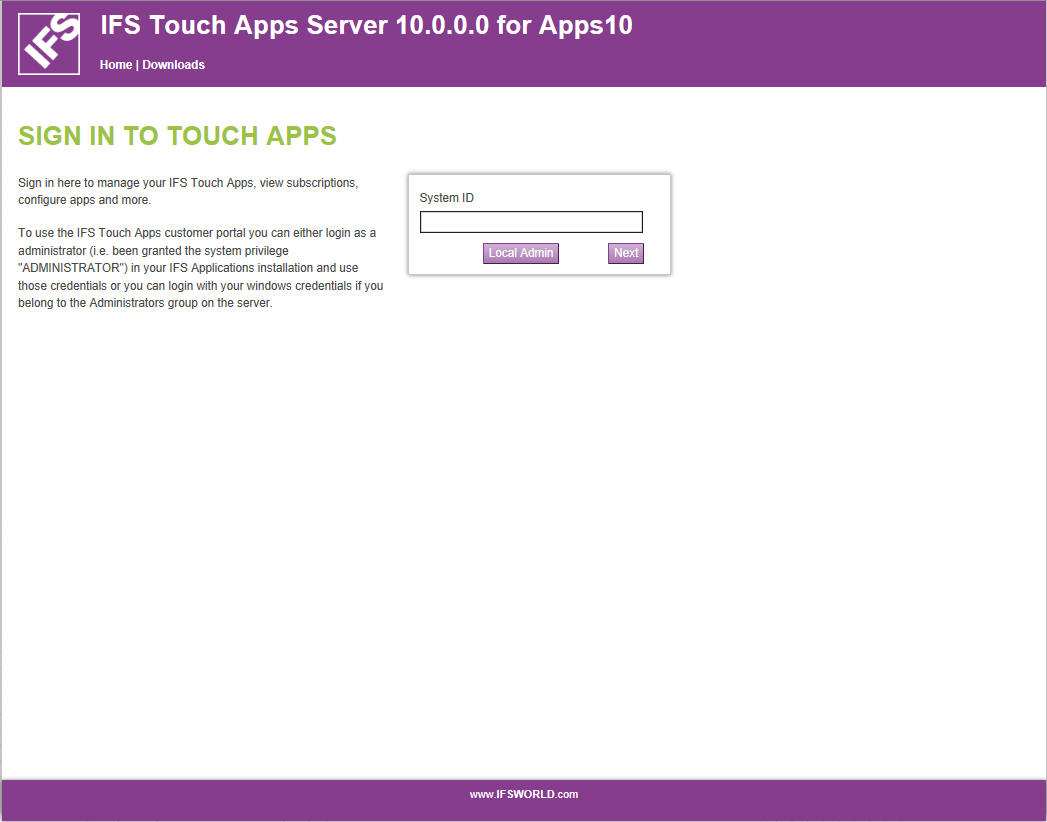
Task: Click the word Apps10 in the title
Action: pyautogui.click(x=585, y=26)
